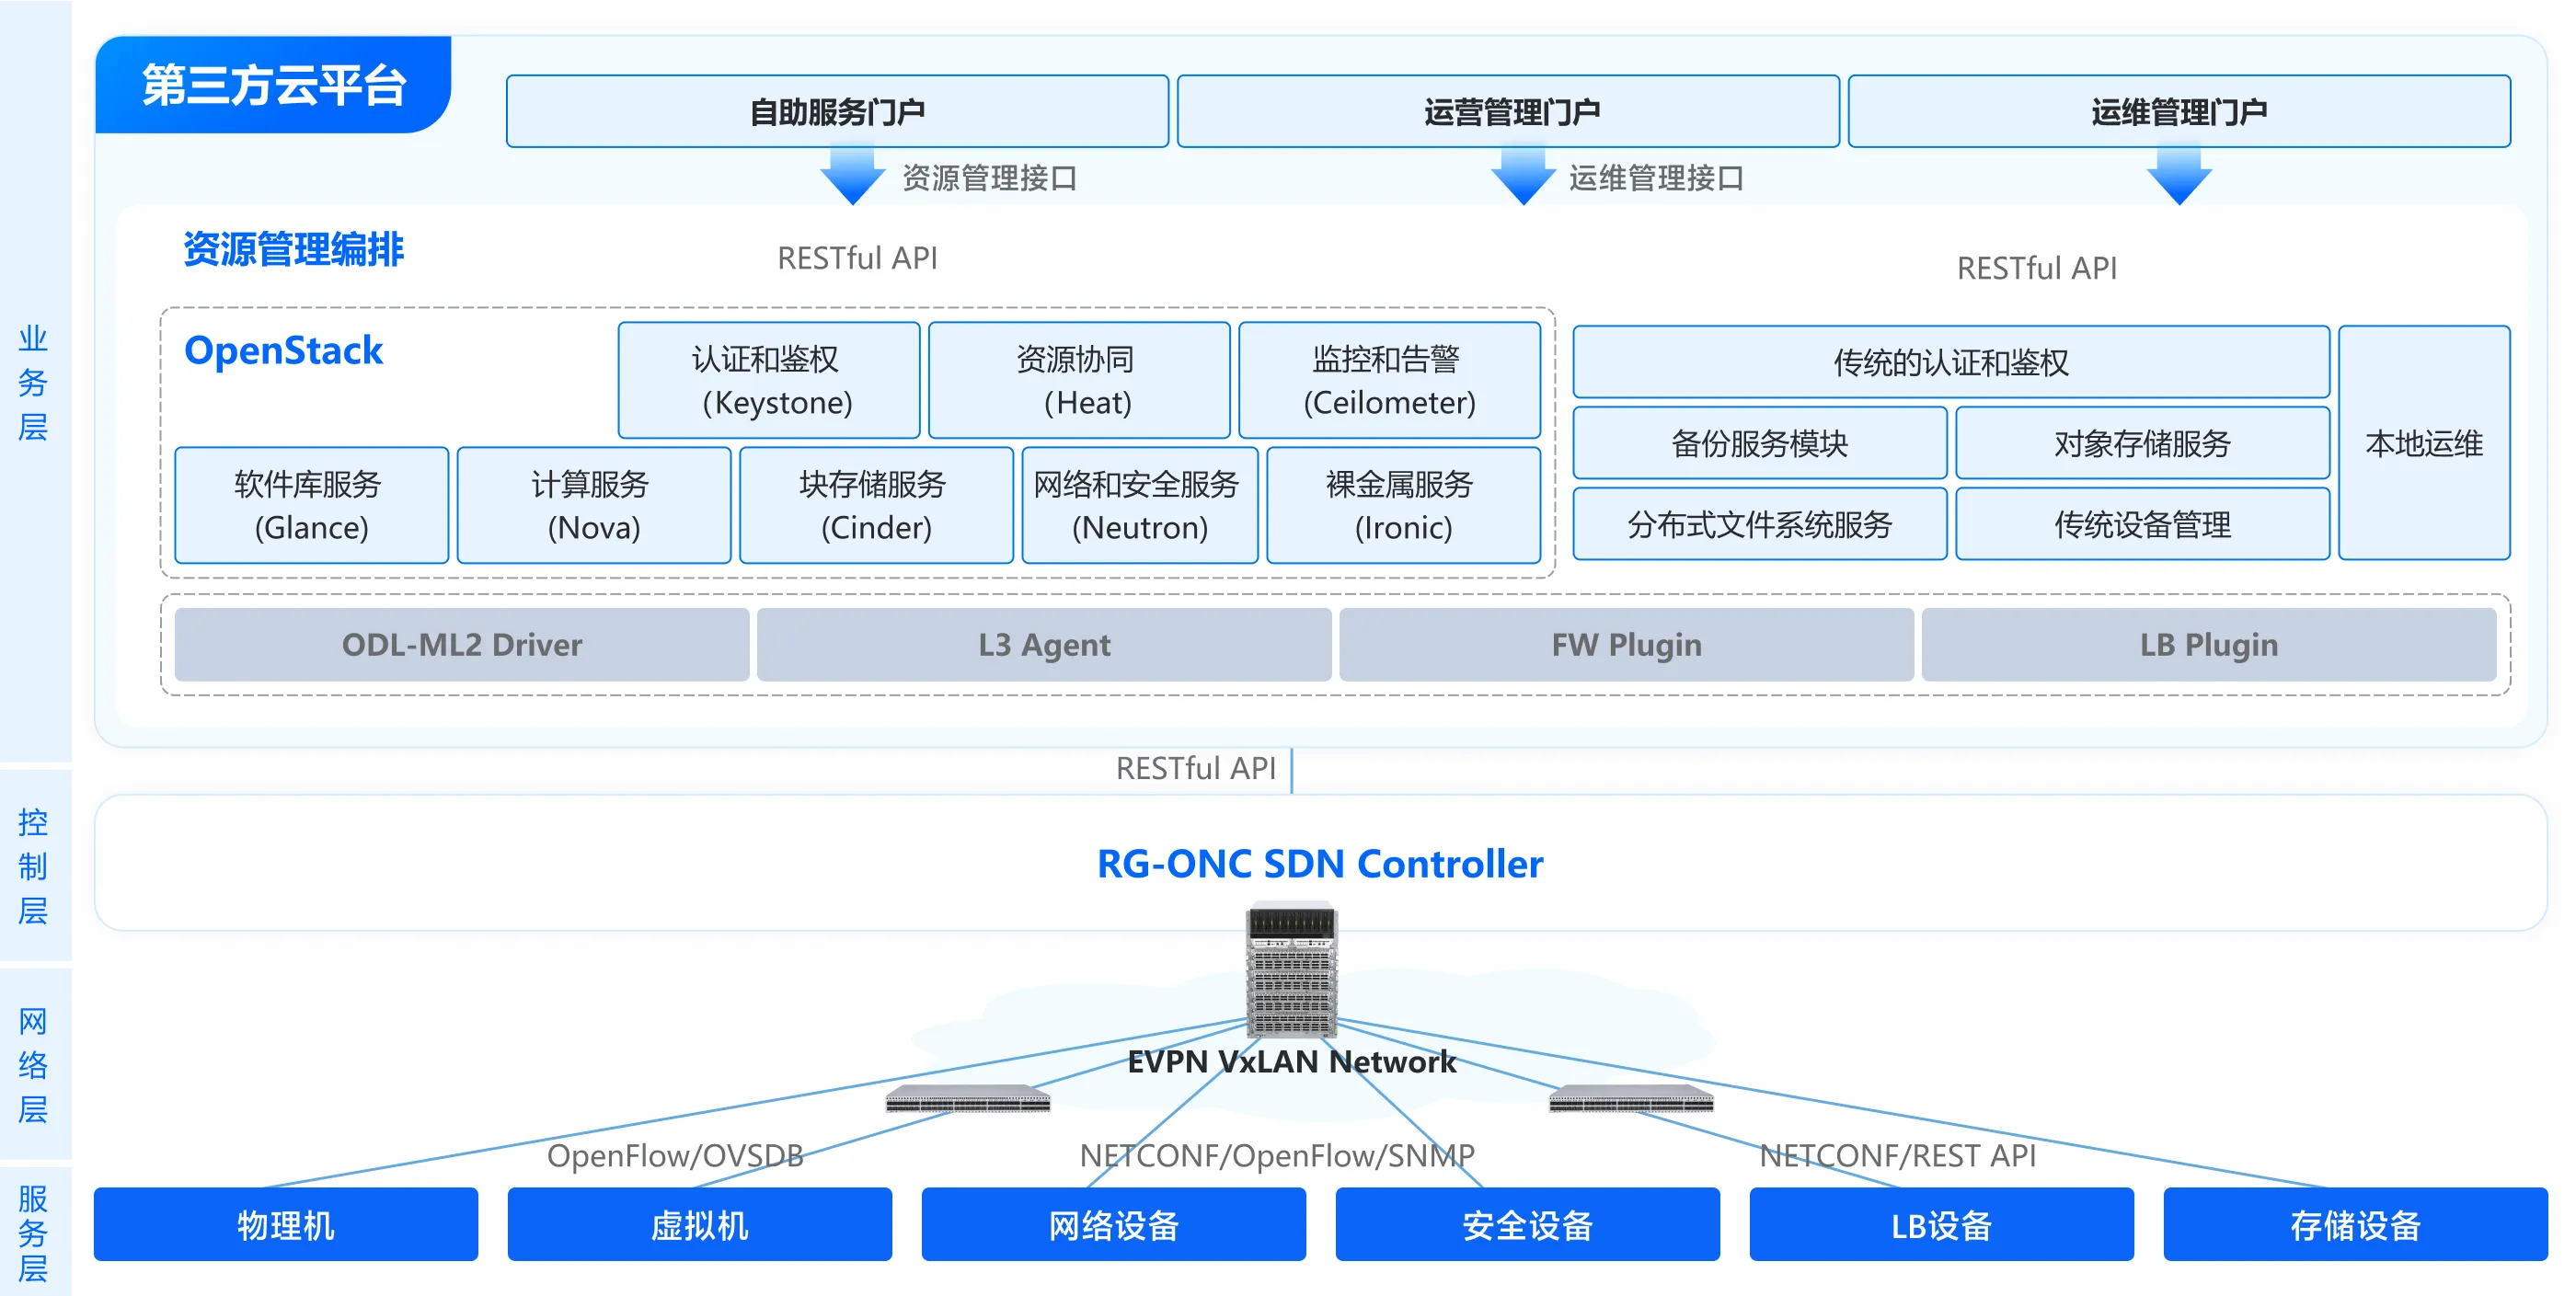Click the core switch chassis icon

point(1291,970)
